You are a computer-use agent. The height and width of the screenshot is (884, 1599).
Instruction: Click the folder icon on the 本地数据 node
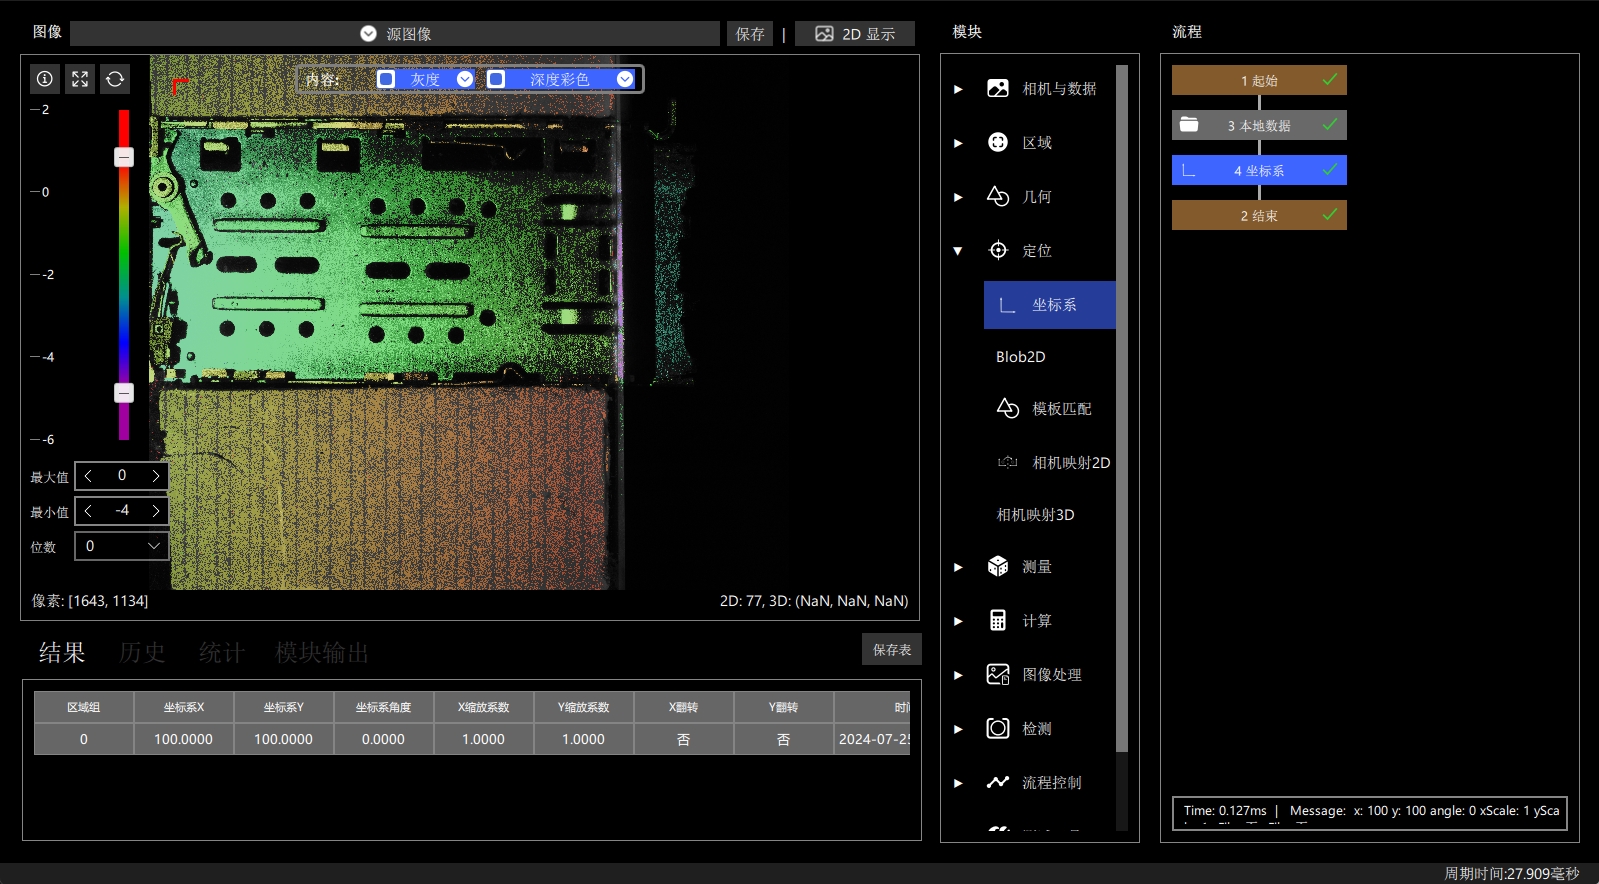click(1189, 124)
